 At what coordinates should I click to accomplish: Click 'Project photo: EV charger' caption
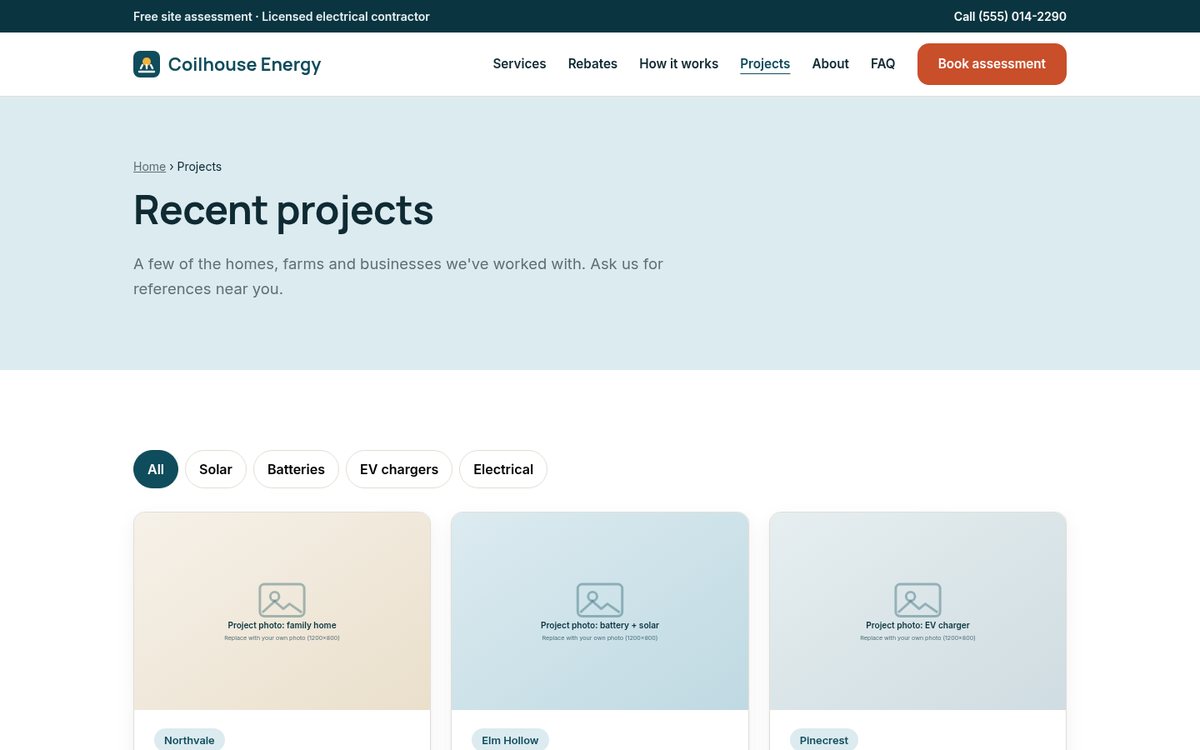coord(918,625)
